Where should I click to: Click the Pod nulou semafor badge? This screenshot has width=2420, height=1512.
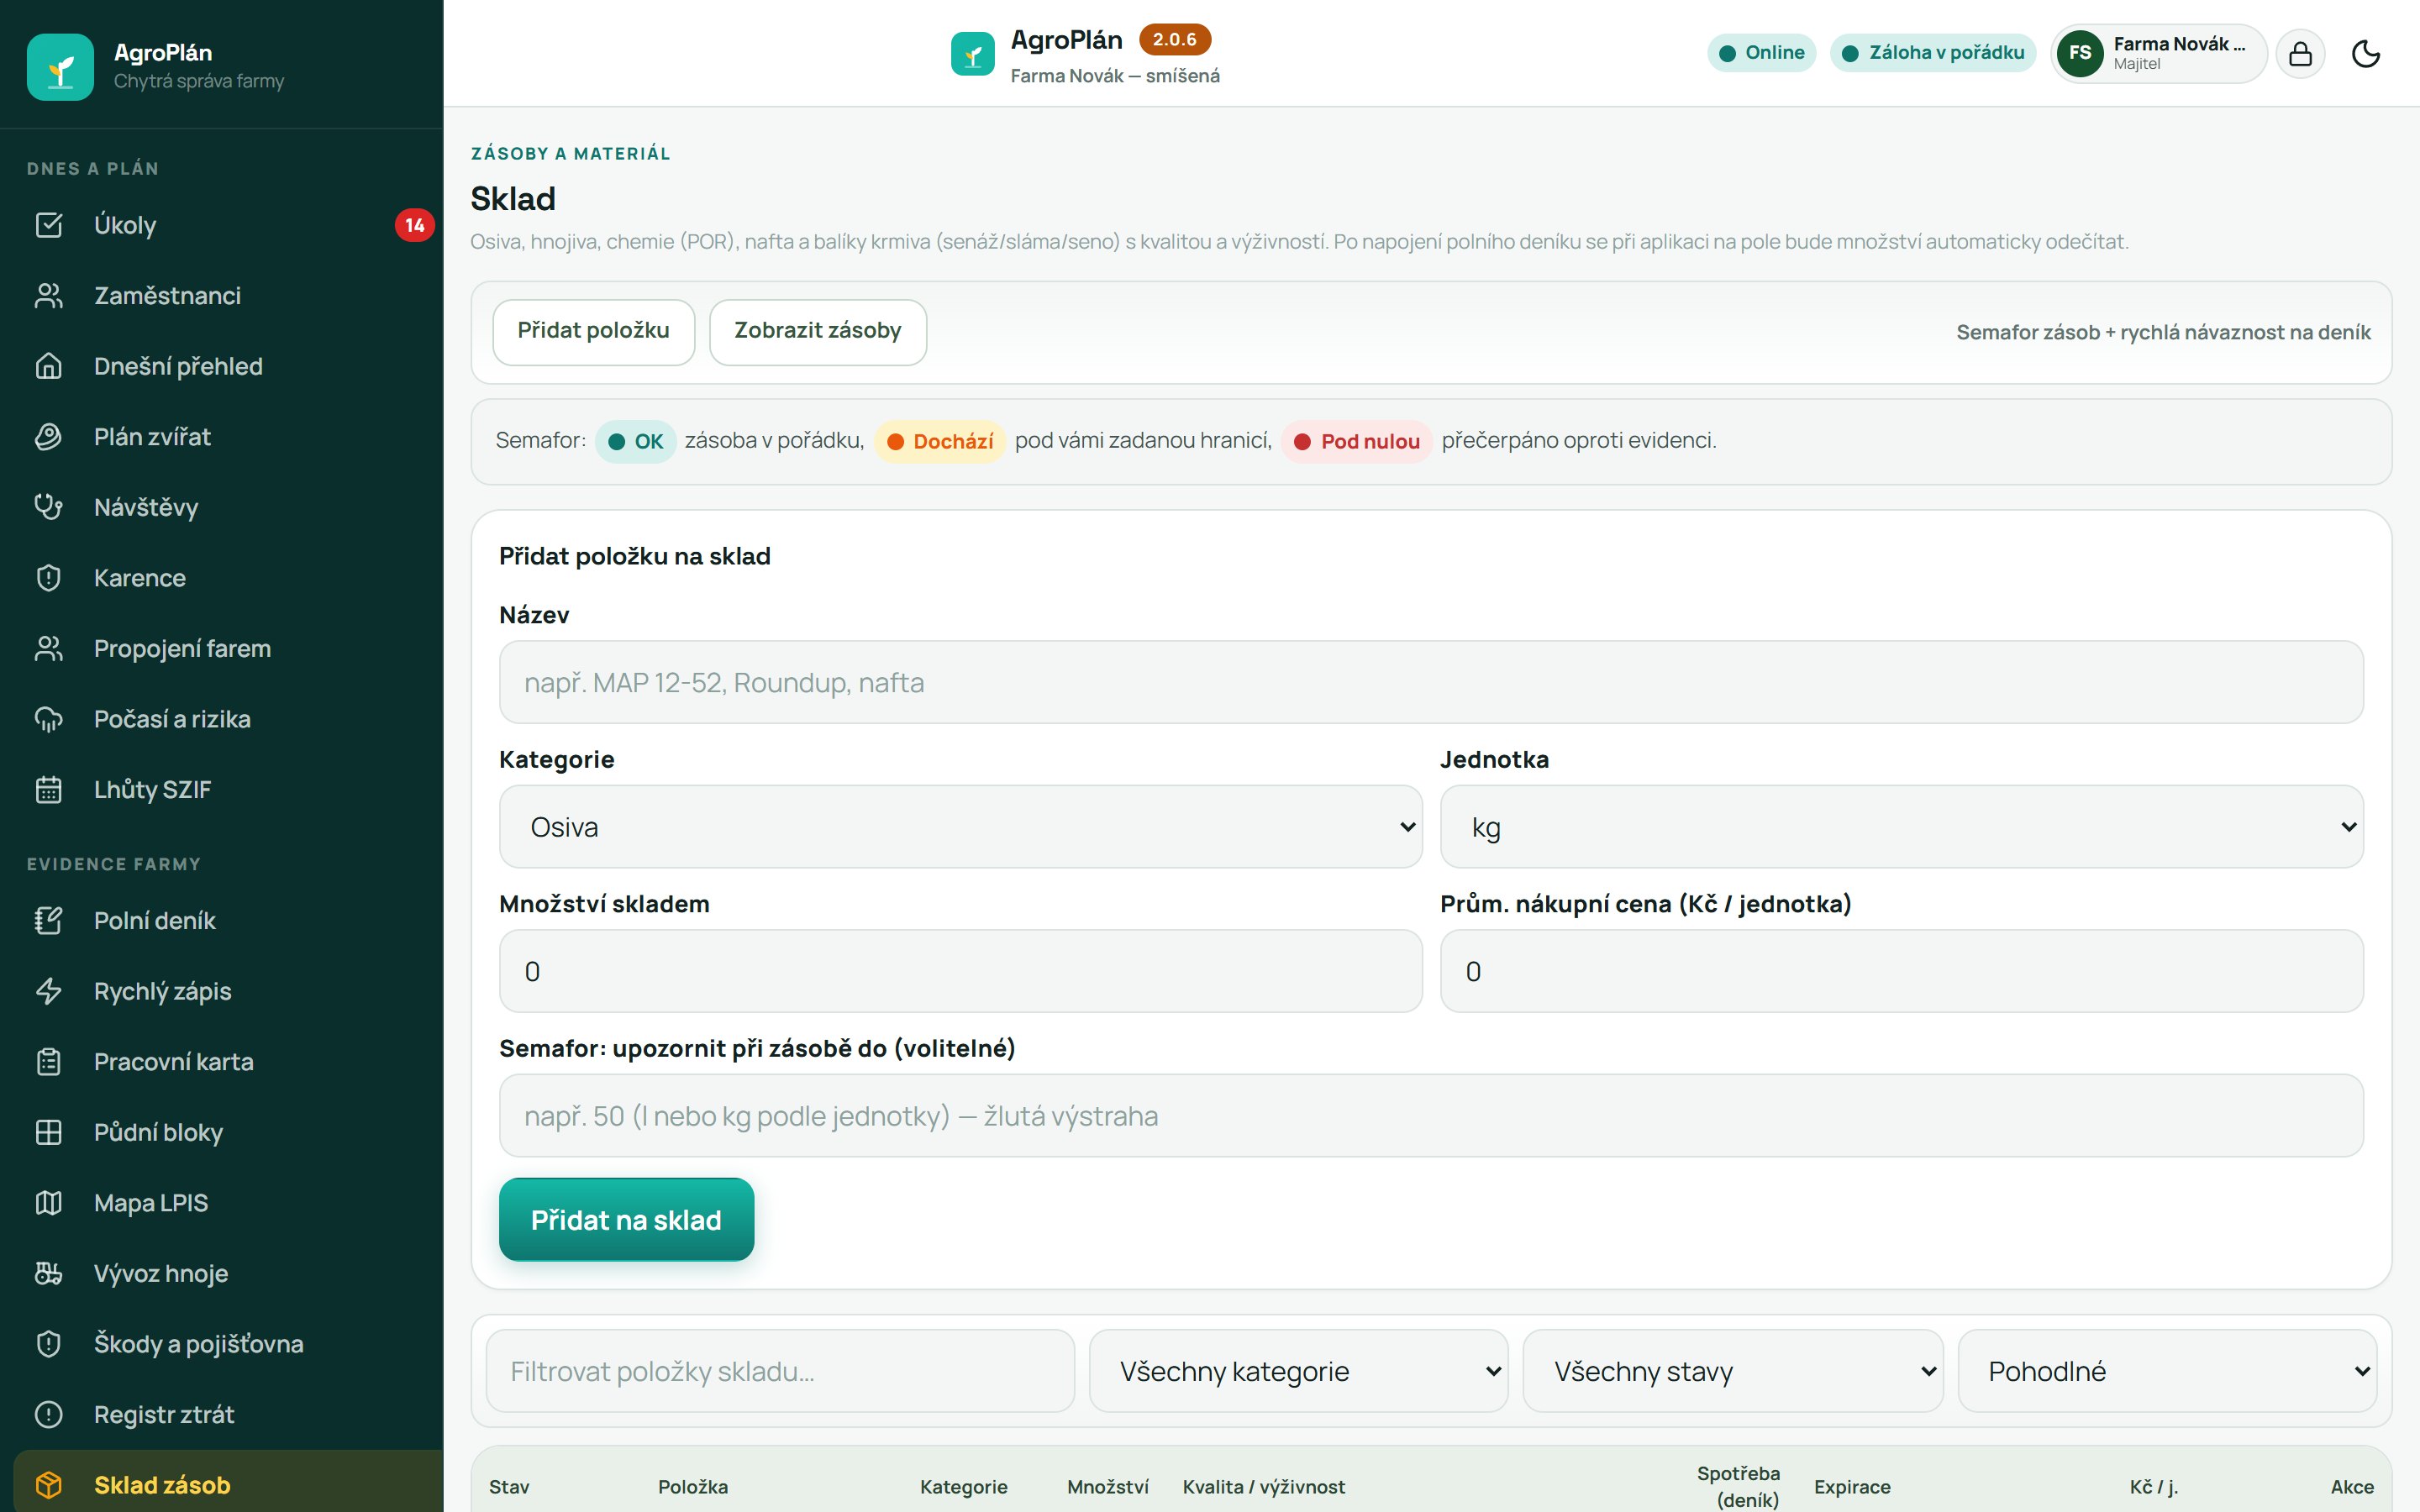(1356, 442)
